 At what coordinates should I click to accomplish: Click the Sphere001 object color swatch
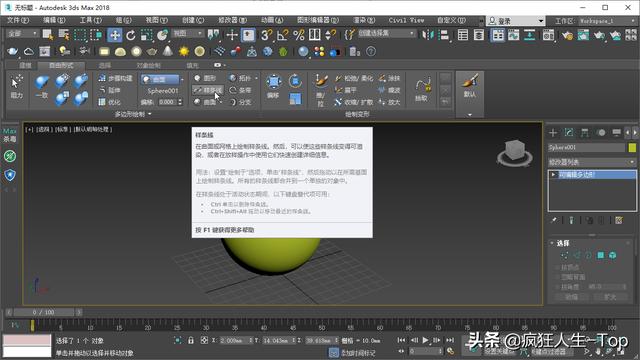pyautogui.click(x=632, y=147)
